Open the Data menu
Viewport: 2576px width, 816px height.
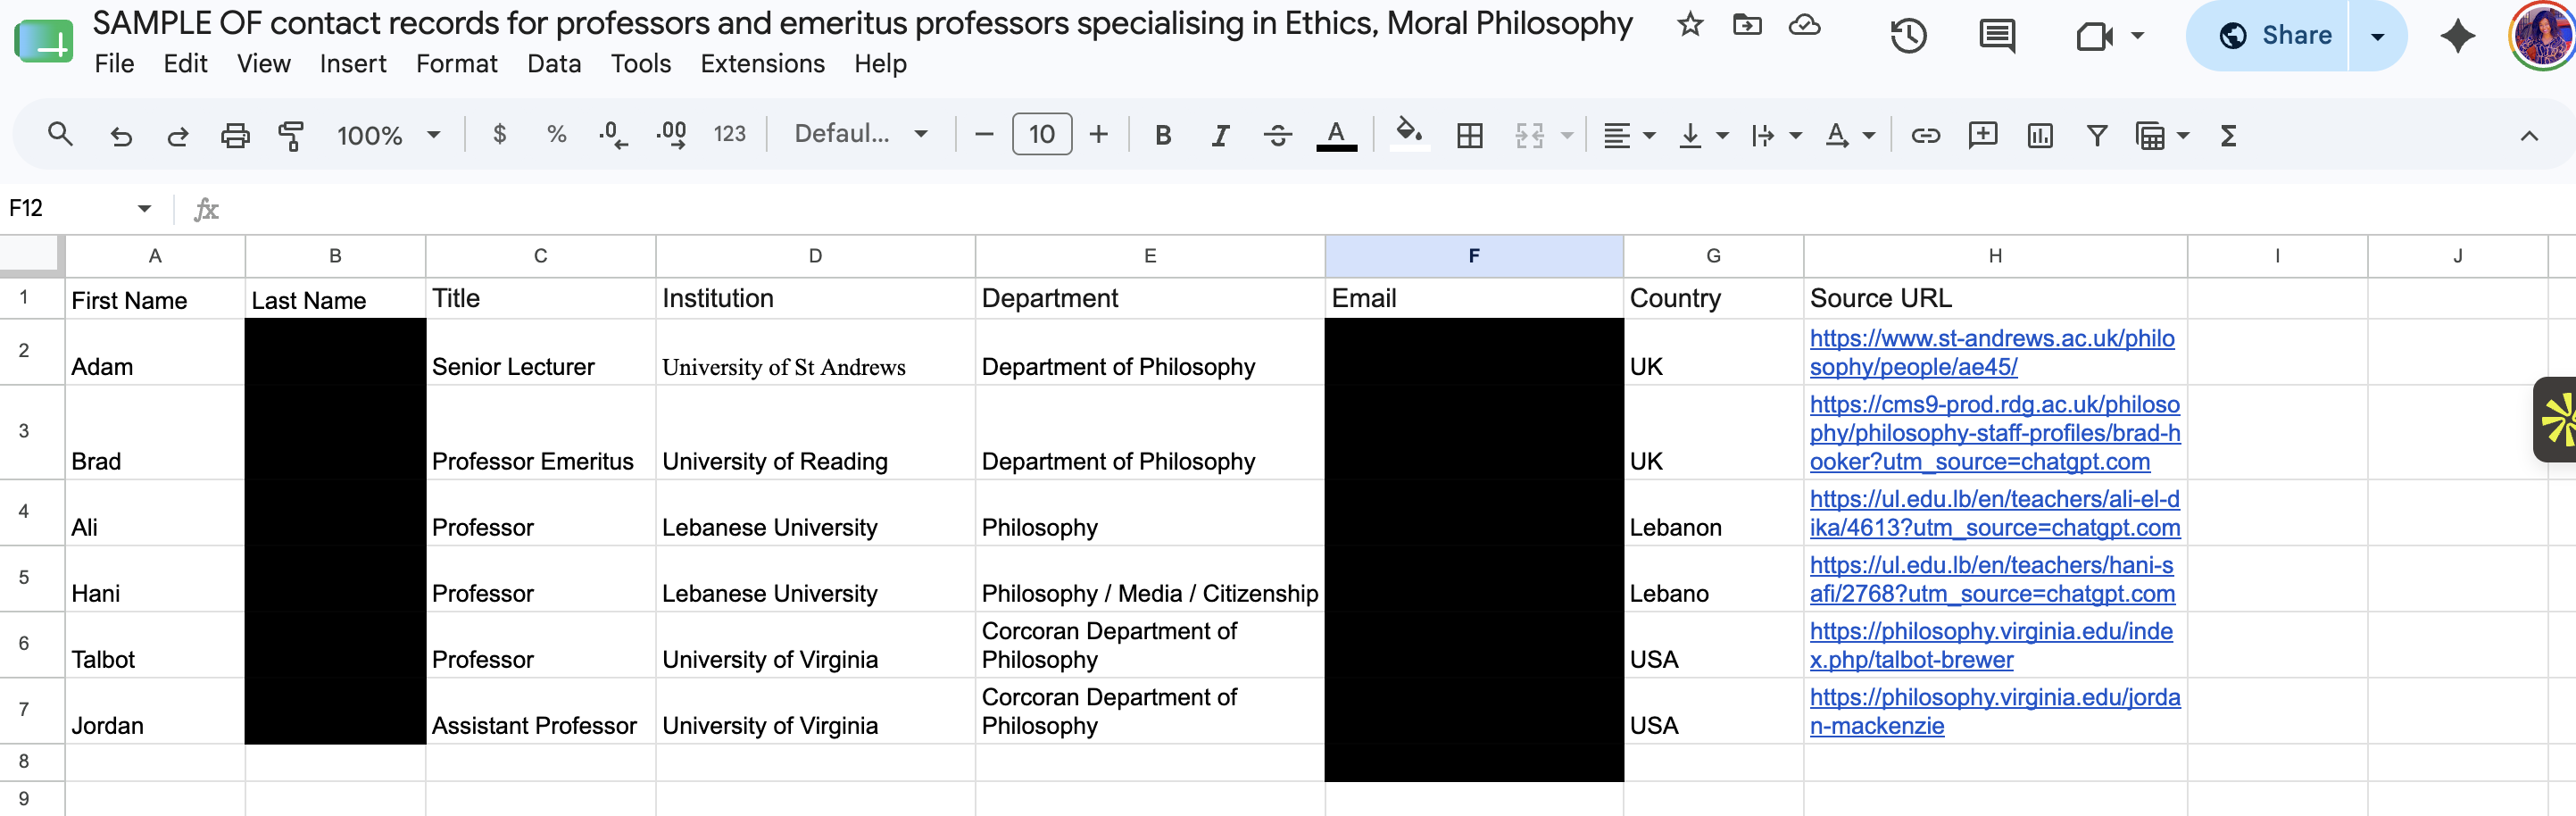coord(554,64)
